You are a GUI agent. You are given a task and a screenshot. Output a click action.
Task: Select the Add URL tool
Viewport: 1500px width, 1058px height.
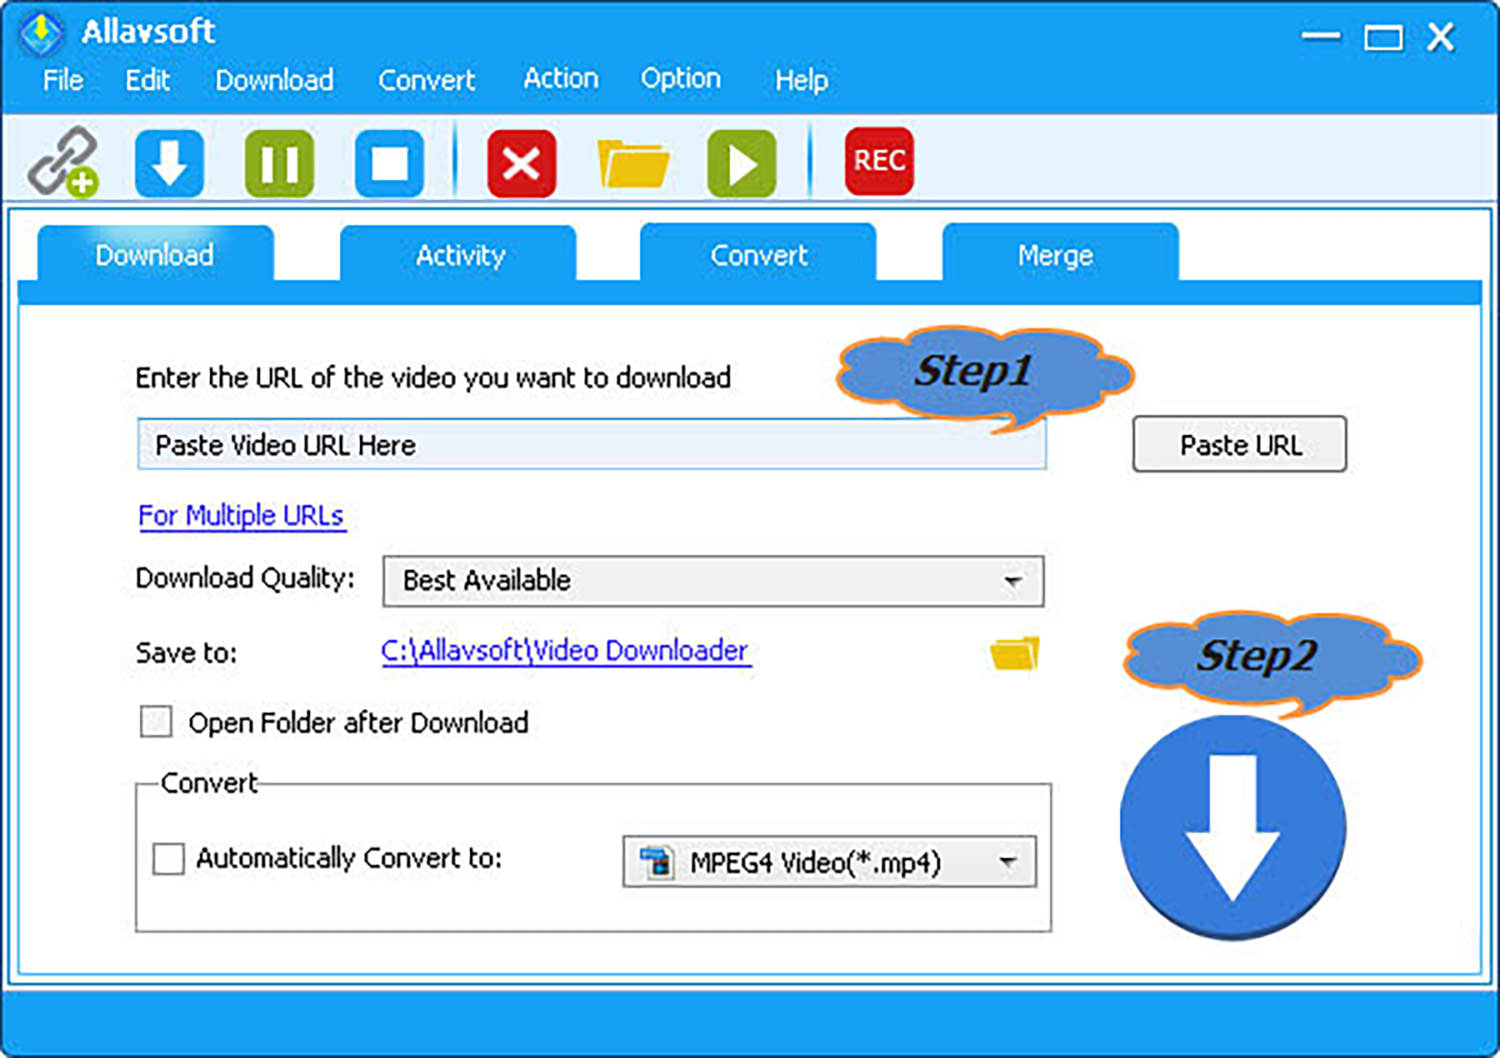[x=63, y=160]
